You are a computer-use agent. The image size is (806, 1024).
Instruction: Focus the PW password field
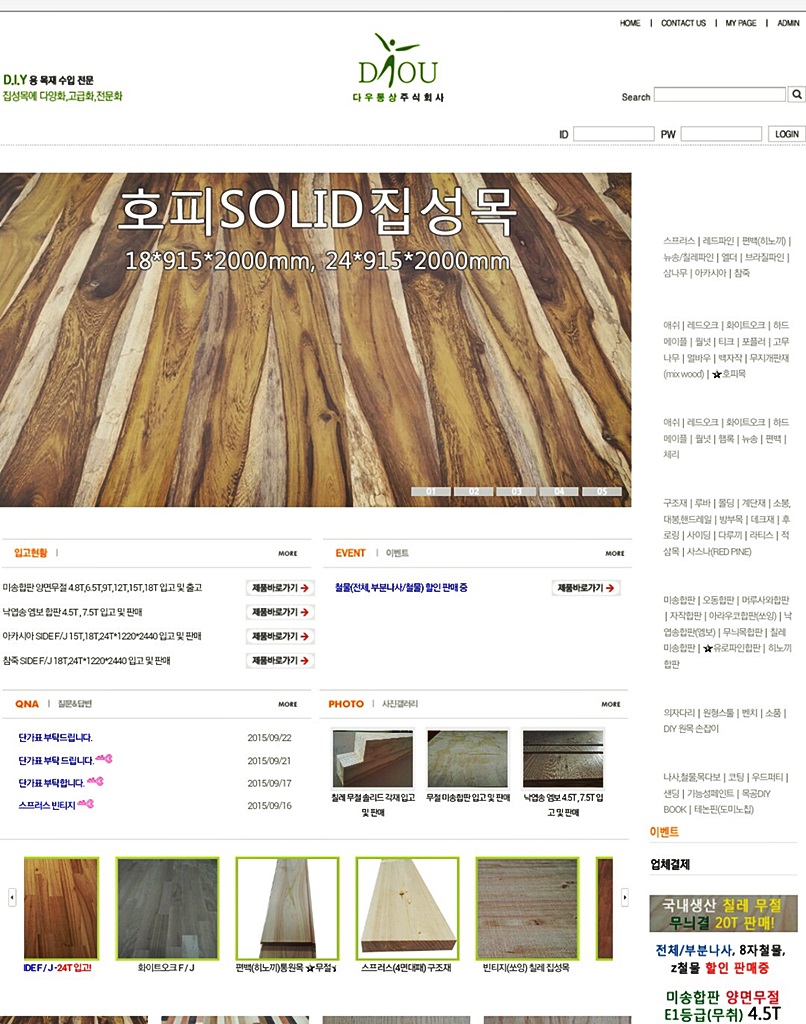point(721,134)
